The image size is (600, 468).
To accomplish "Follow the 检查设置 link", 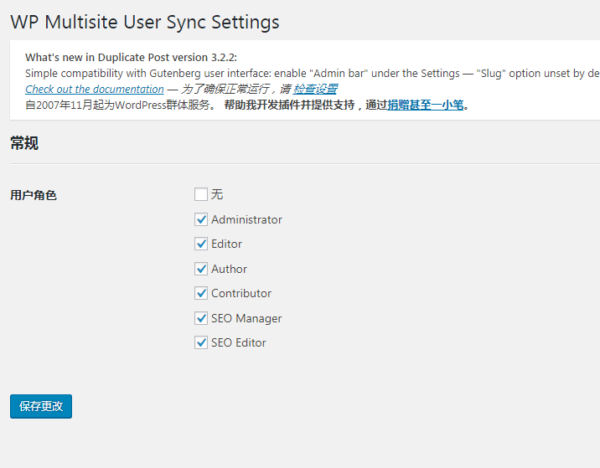I will [315, 89].
